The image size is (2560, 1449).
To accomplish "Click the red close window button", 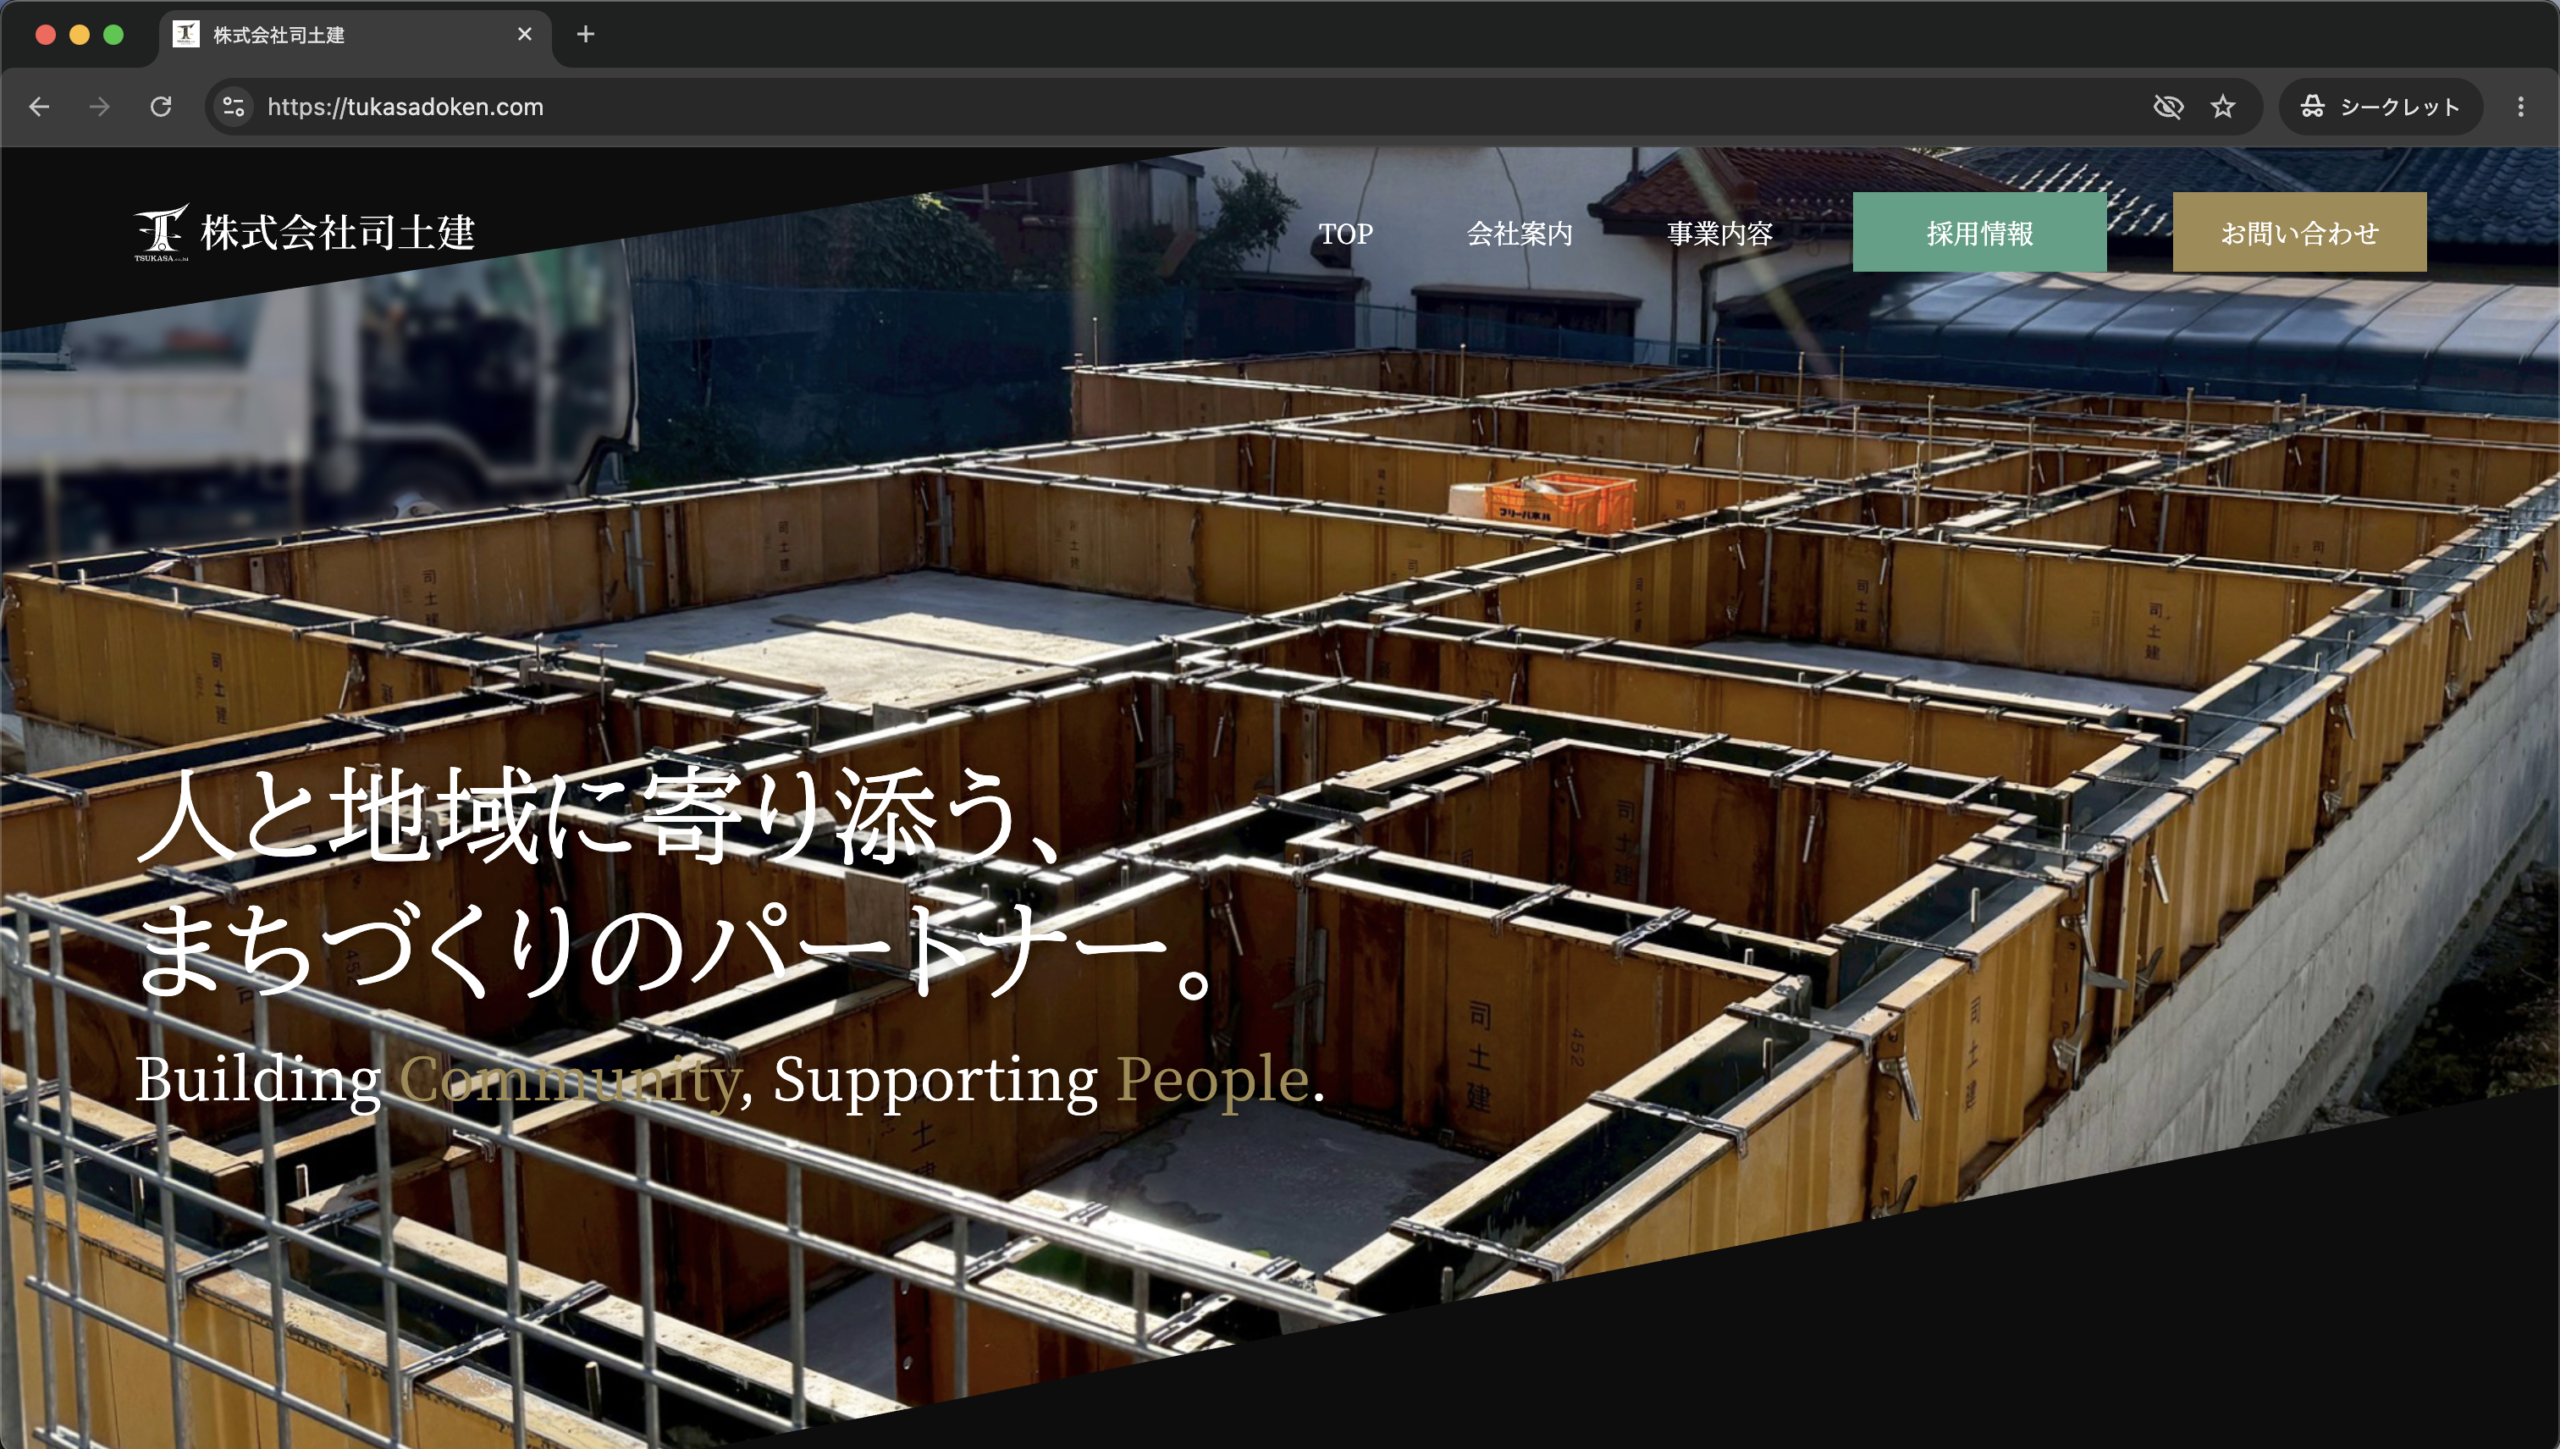I will tap(45, 35).
